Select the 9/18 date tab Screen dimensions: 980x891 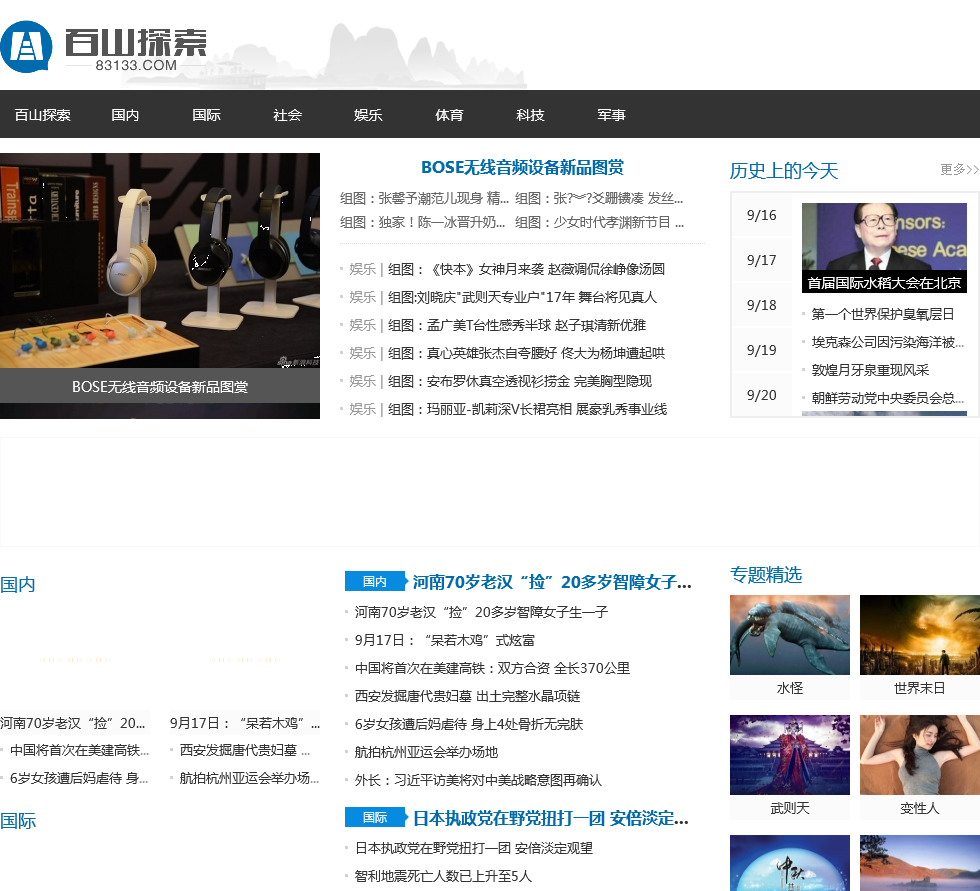[x=761, y=305]
